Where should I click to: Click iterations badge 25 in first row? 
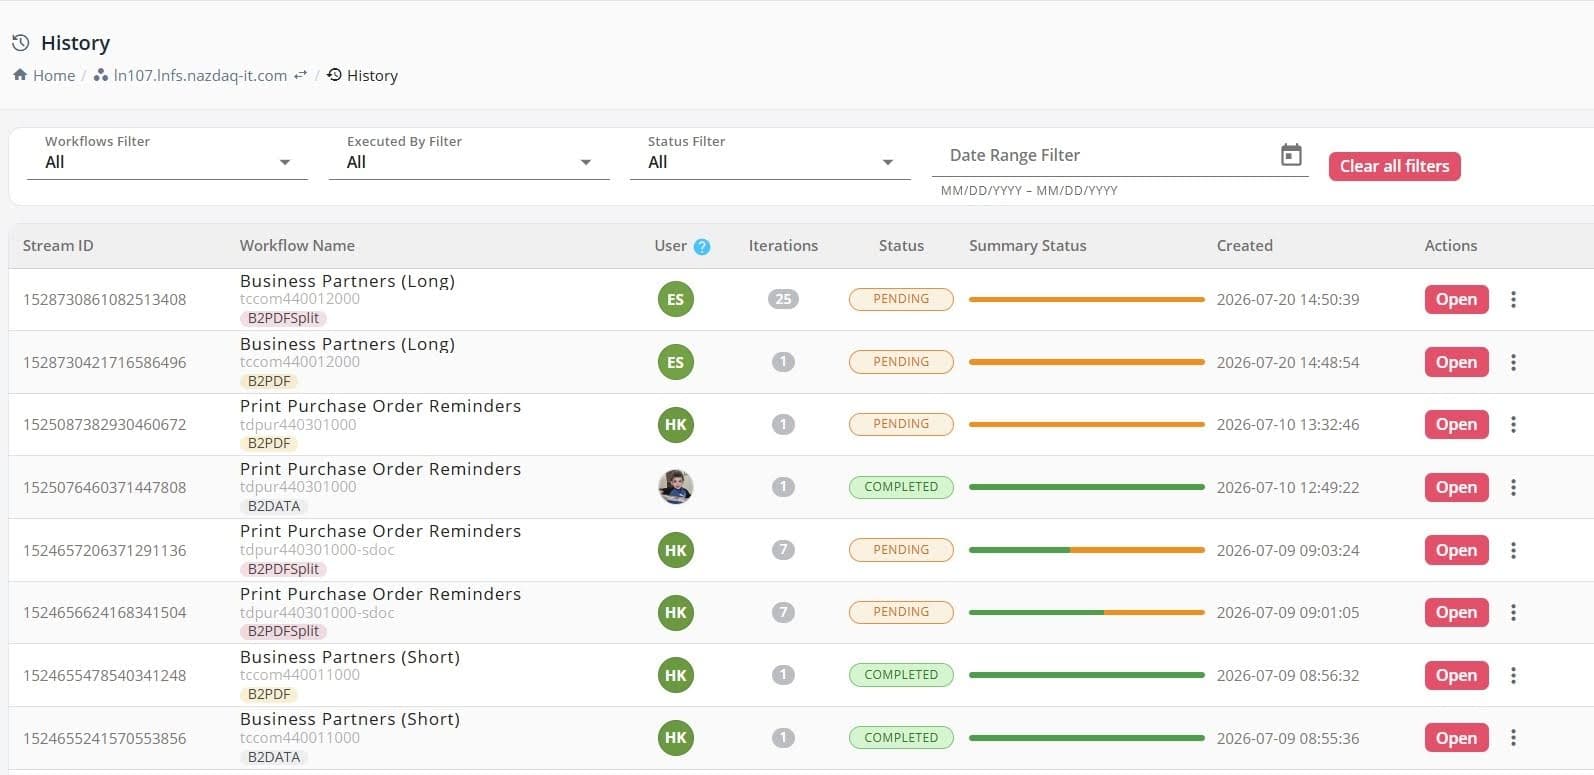point(783,299)
